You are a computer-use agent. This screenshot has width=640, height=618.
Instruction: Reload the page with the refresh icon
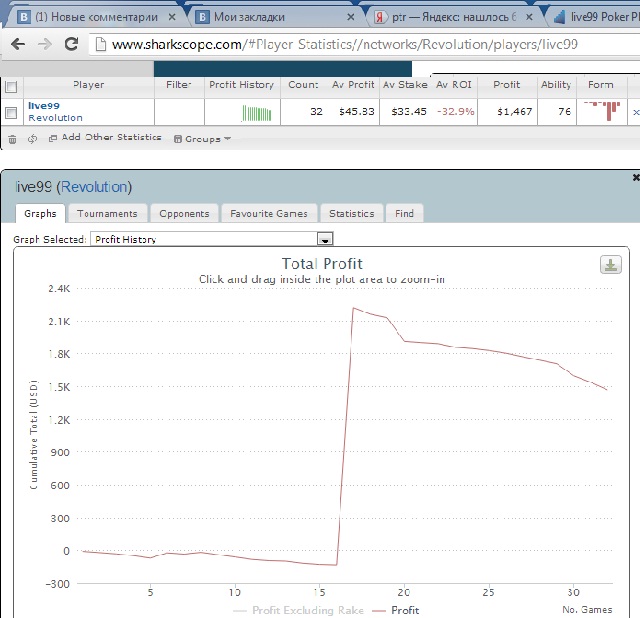click(x=71, y=44)
